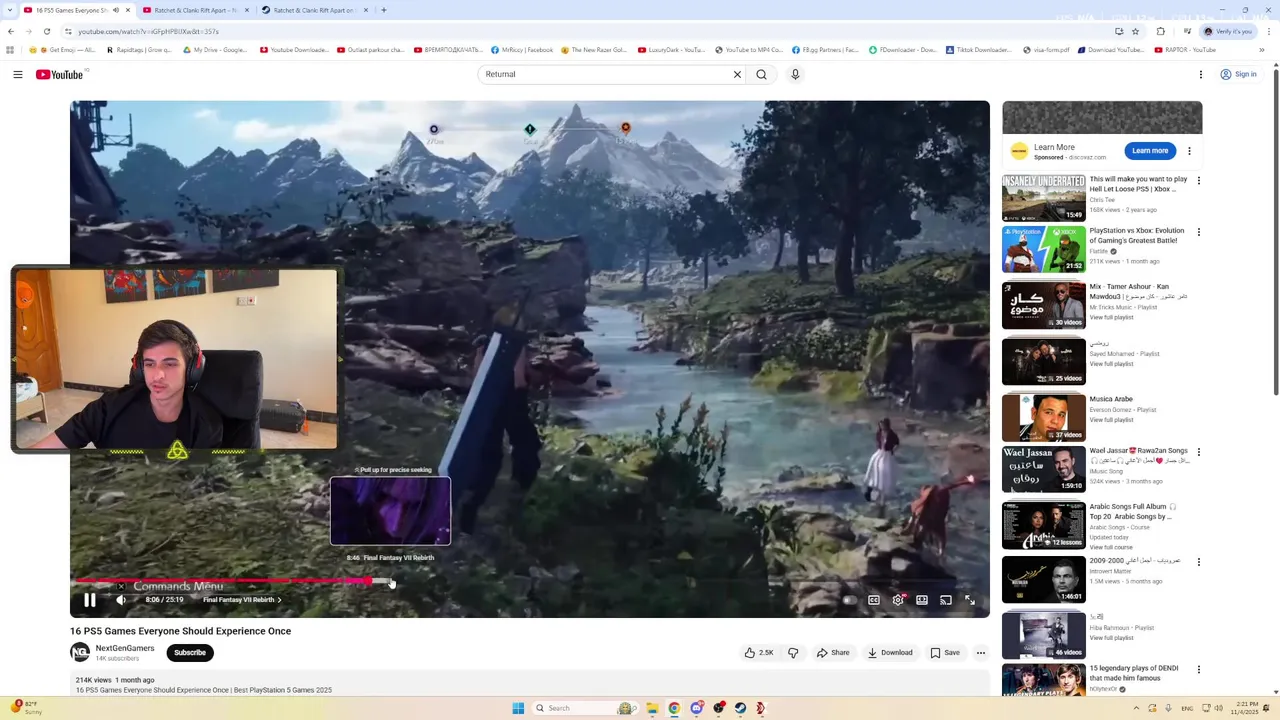This screenshot has width=1280, height=720.
Task: View full playlist for Mix Tamer Ashour
Action: click(1111, 317)
